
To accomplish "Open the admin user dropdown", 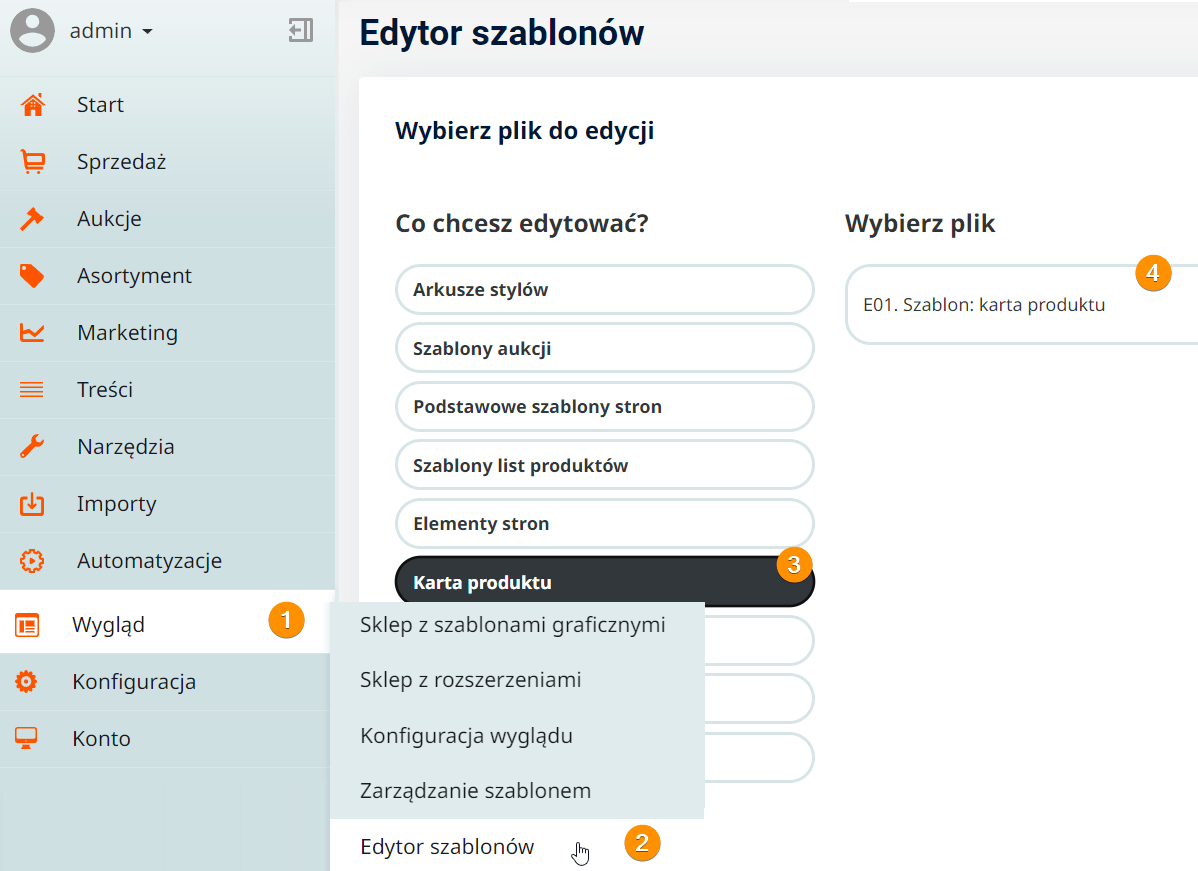I will (110, 31).
